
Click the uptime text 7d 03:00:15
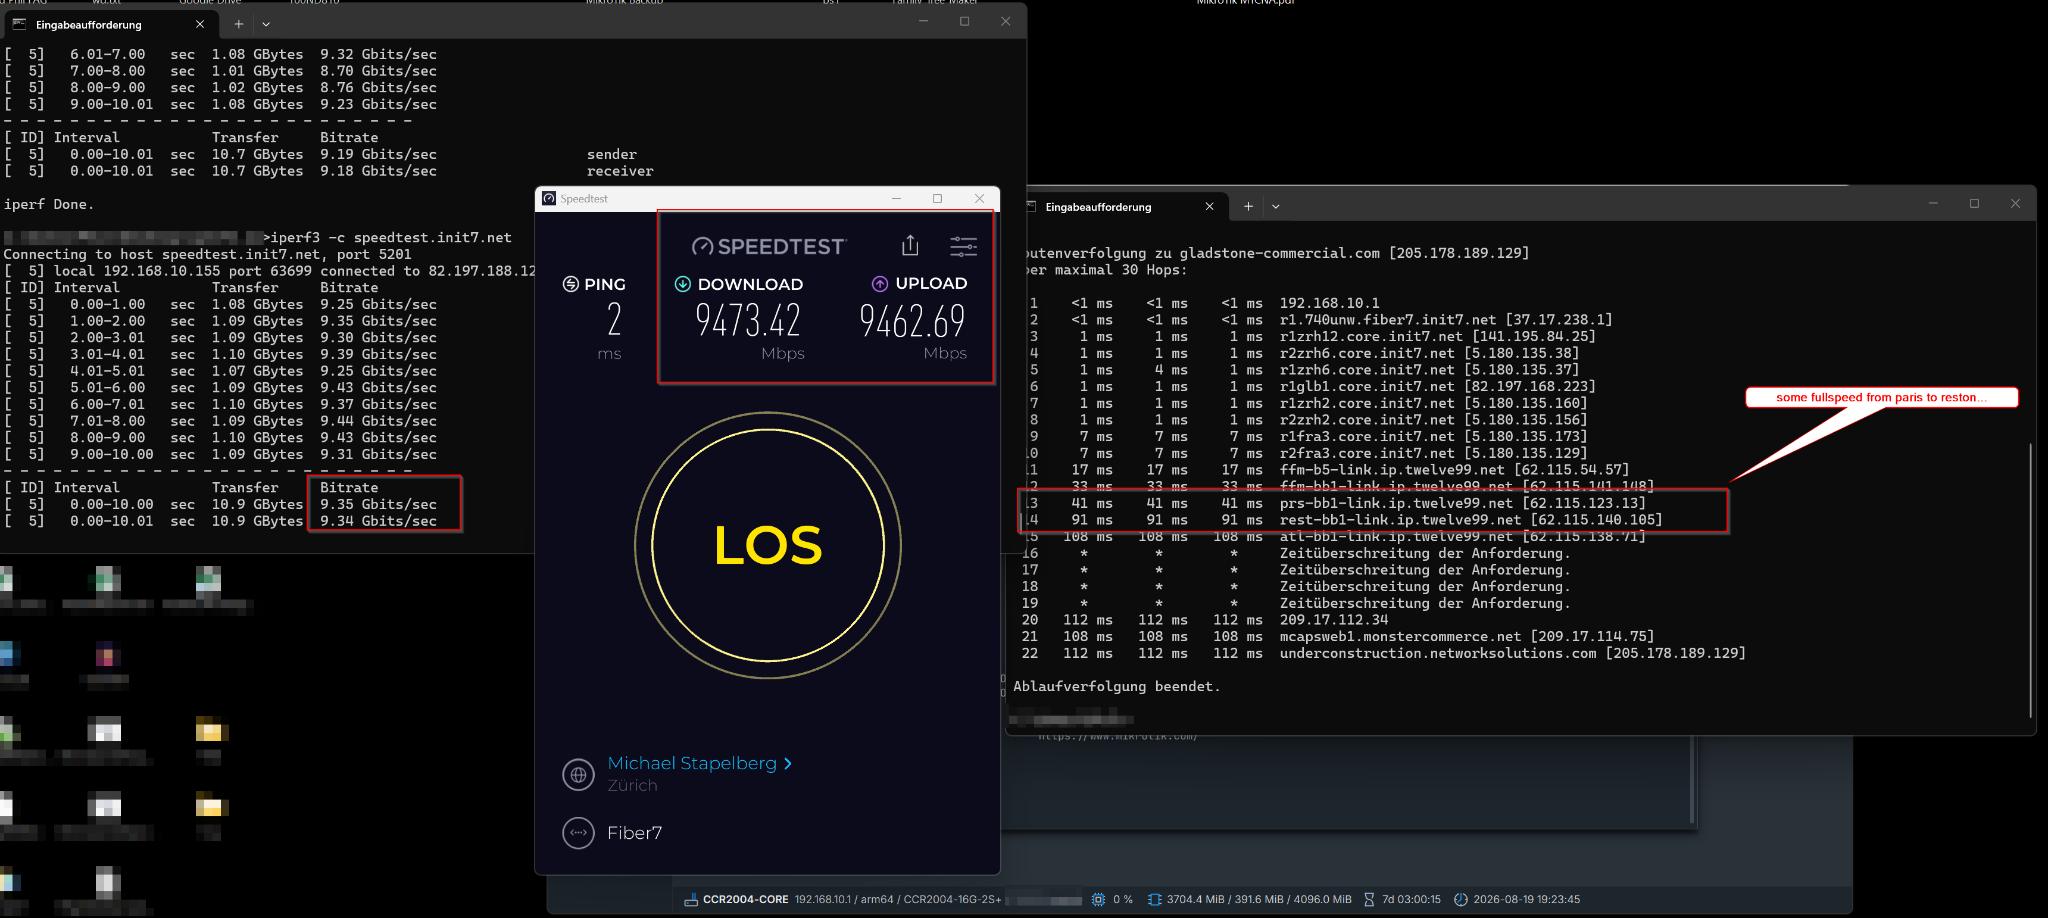(1411, 899)
